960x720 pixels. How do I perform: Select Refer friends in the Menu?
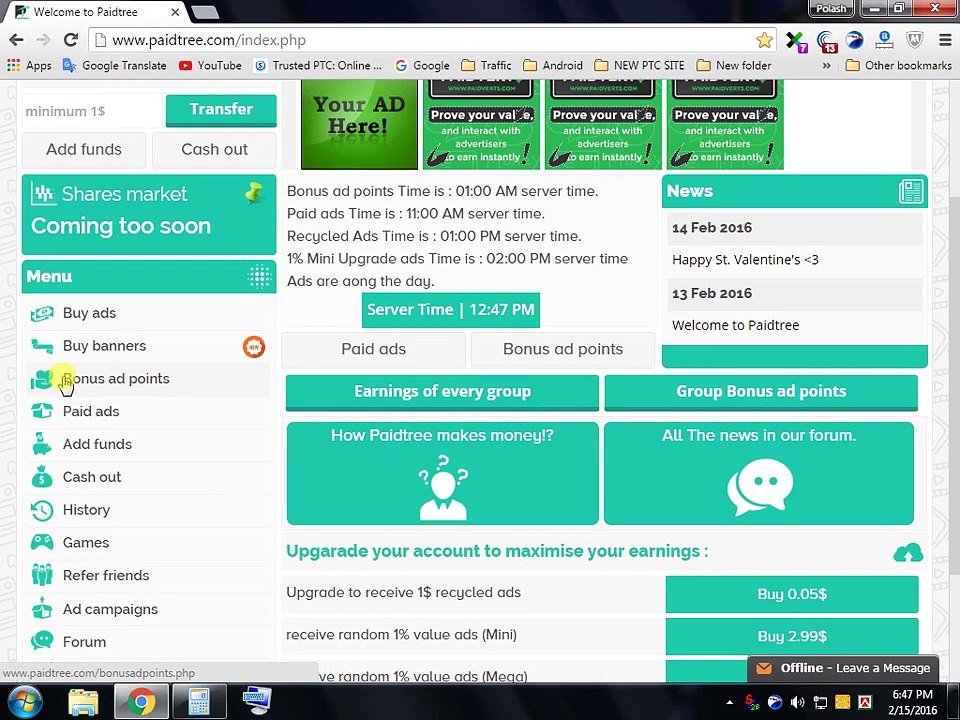(x=148, y=576)
